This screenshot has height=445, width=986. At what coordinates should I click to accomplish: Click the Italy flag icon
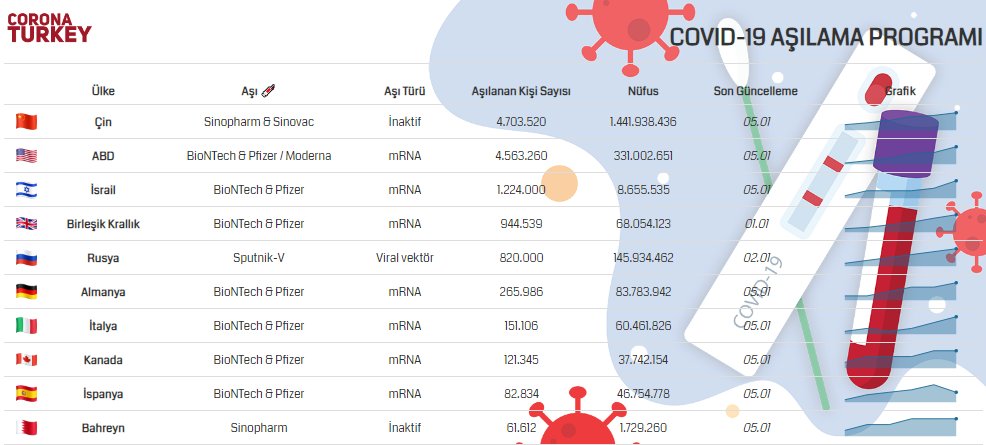click(26, 326)
